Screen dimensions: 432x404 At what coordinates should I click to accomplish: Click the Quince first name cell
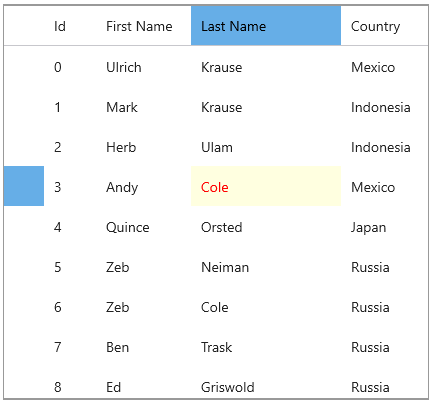coord(144,226)
